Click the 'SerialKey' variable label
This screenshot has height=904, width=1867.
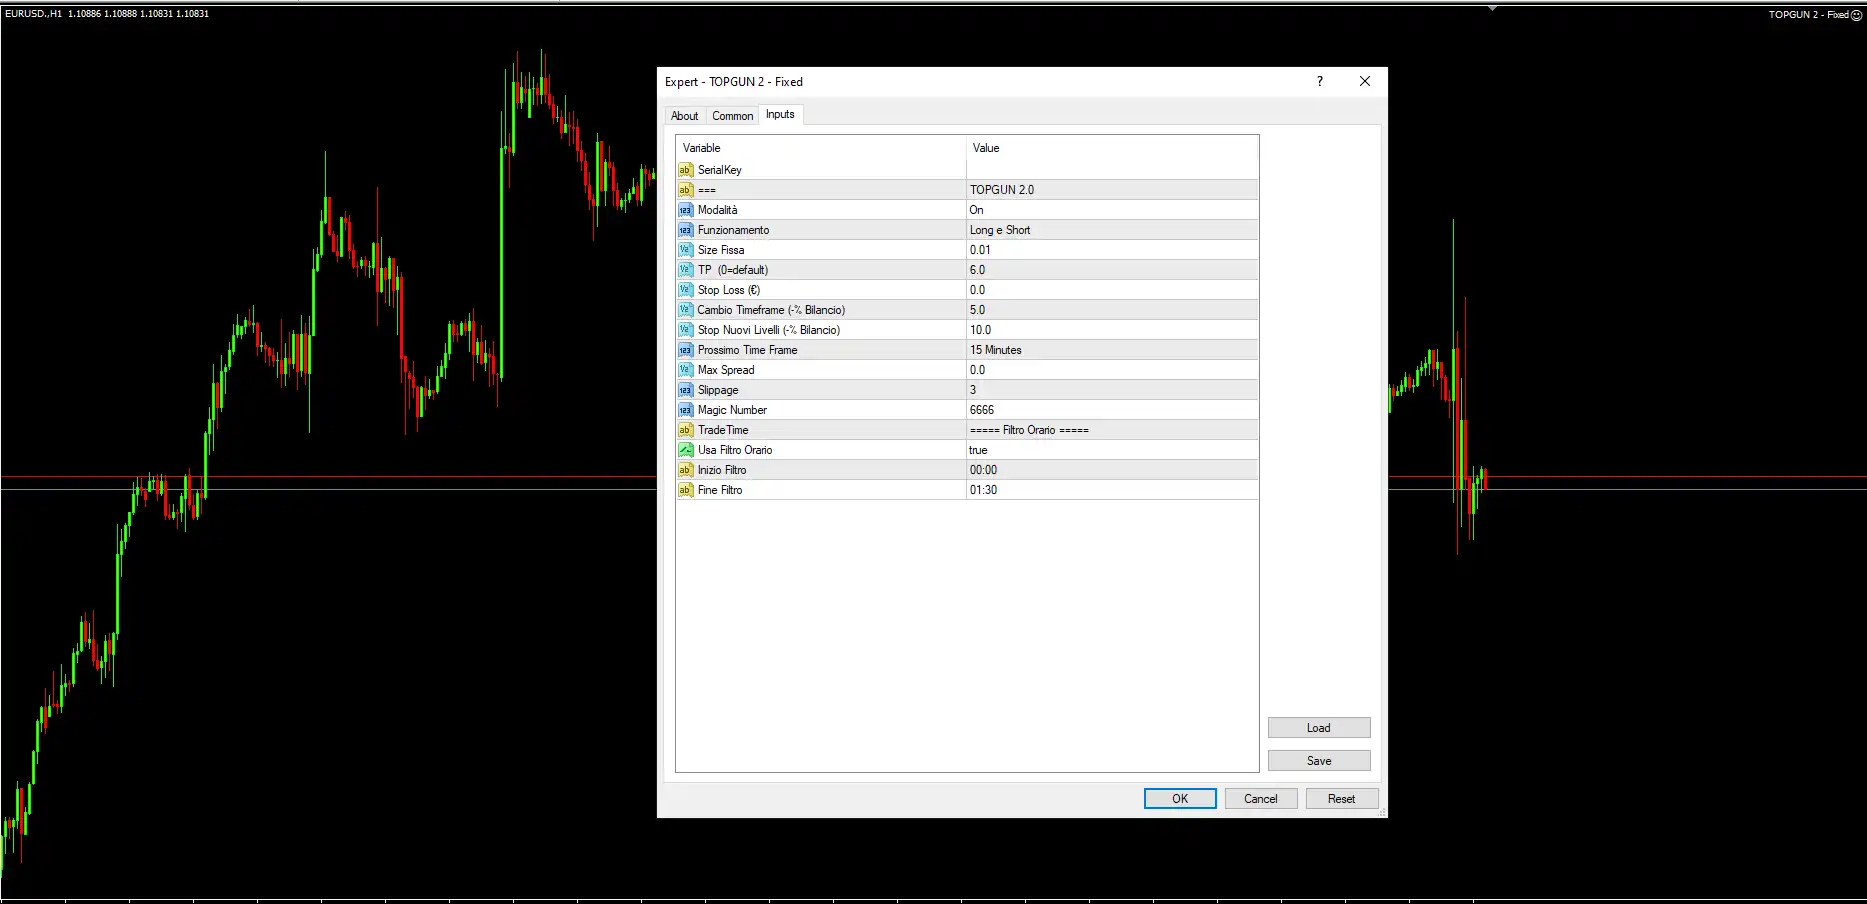[720, 170]
